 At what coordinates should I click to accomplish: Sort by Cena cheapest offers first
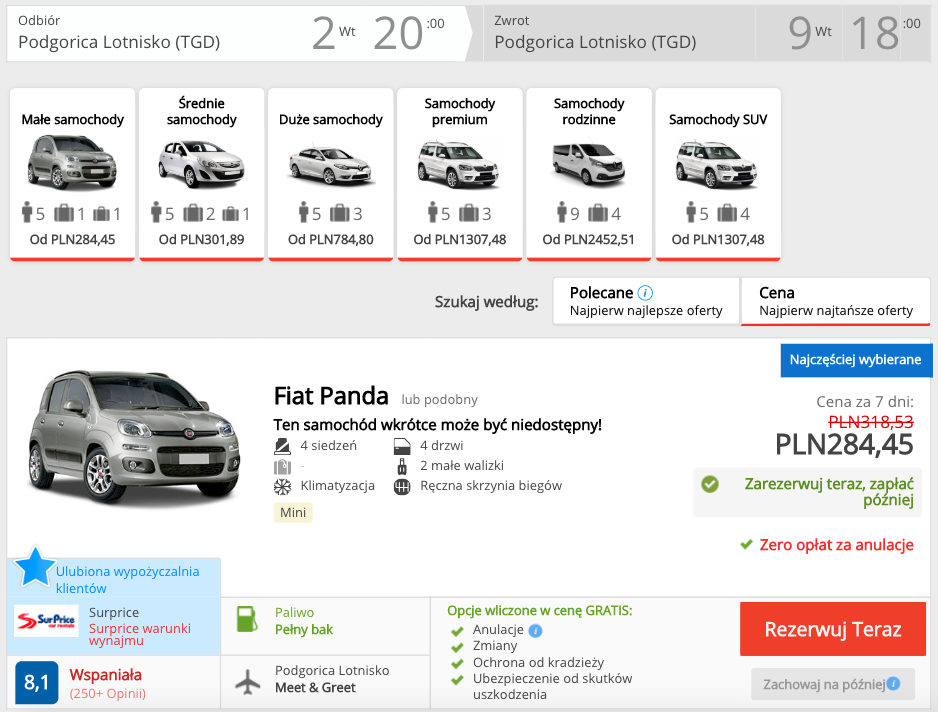836,301
